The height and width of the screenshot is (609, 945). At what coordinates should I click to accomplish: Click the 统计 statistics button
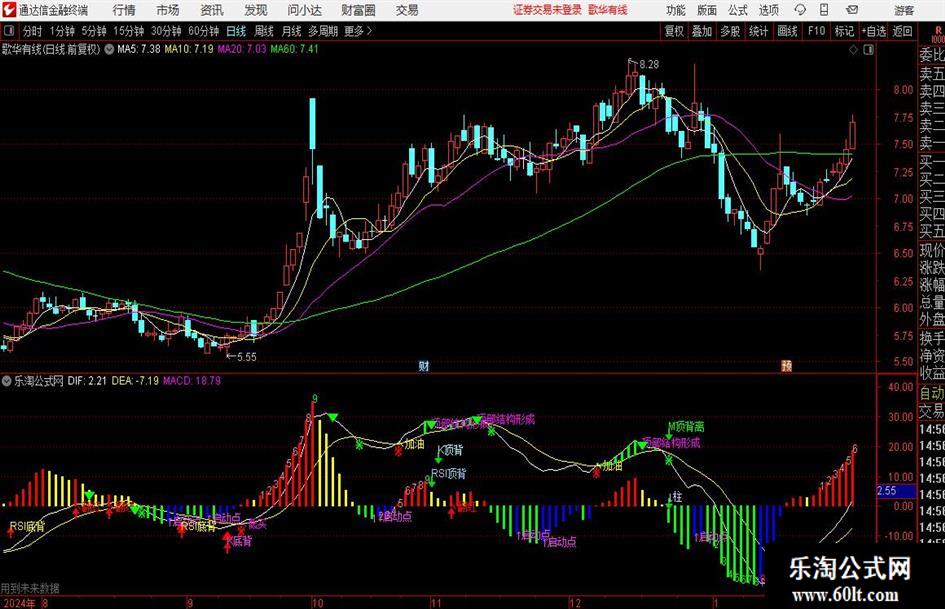tap(759, 31)
